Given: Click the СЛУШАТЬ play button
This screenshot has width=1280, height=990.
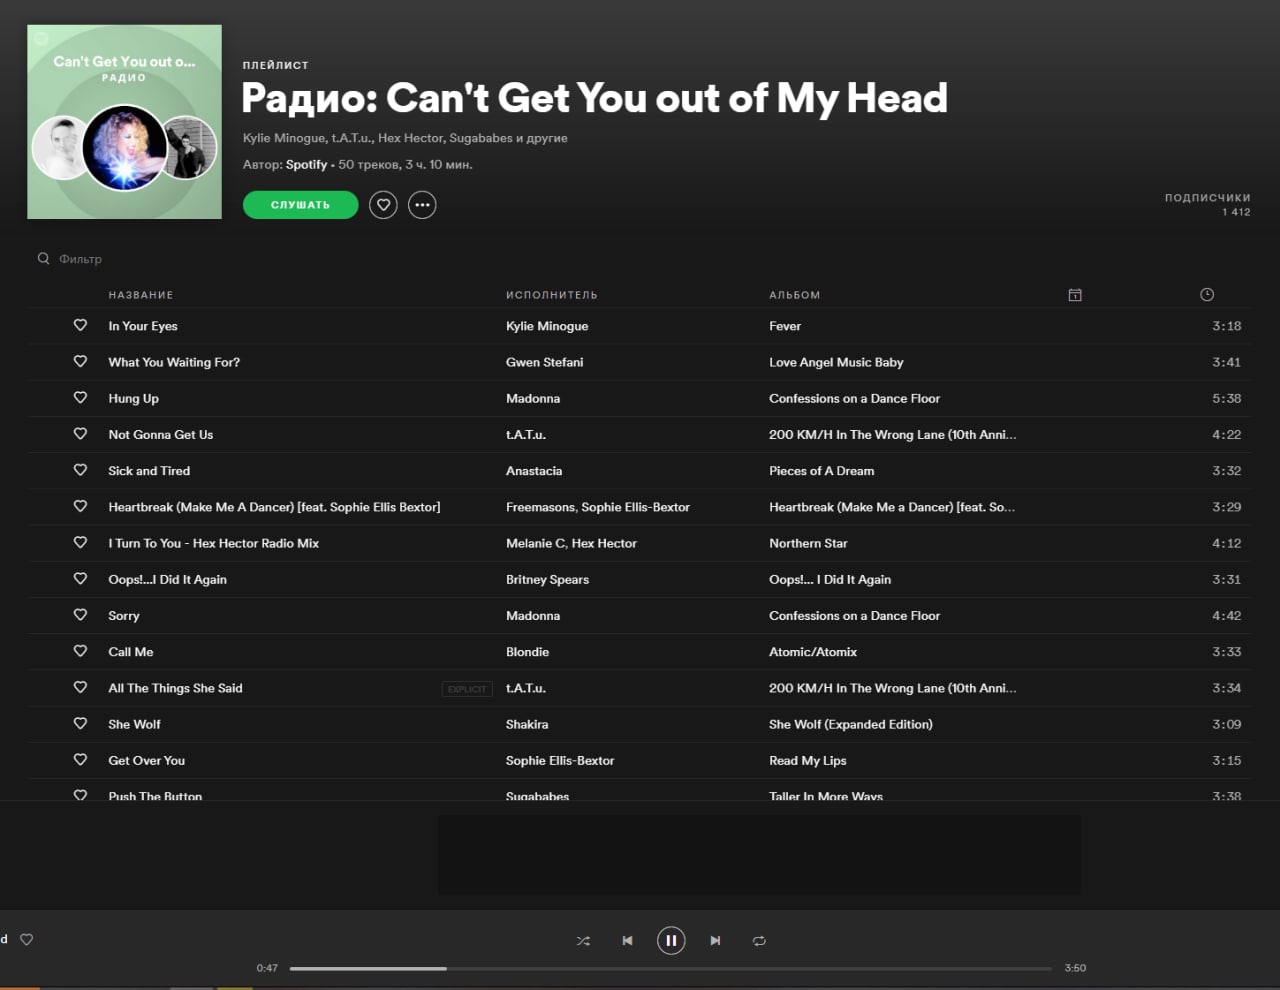Looking at the screenshot, I should point(300,205).
